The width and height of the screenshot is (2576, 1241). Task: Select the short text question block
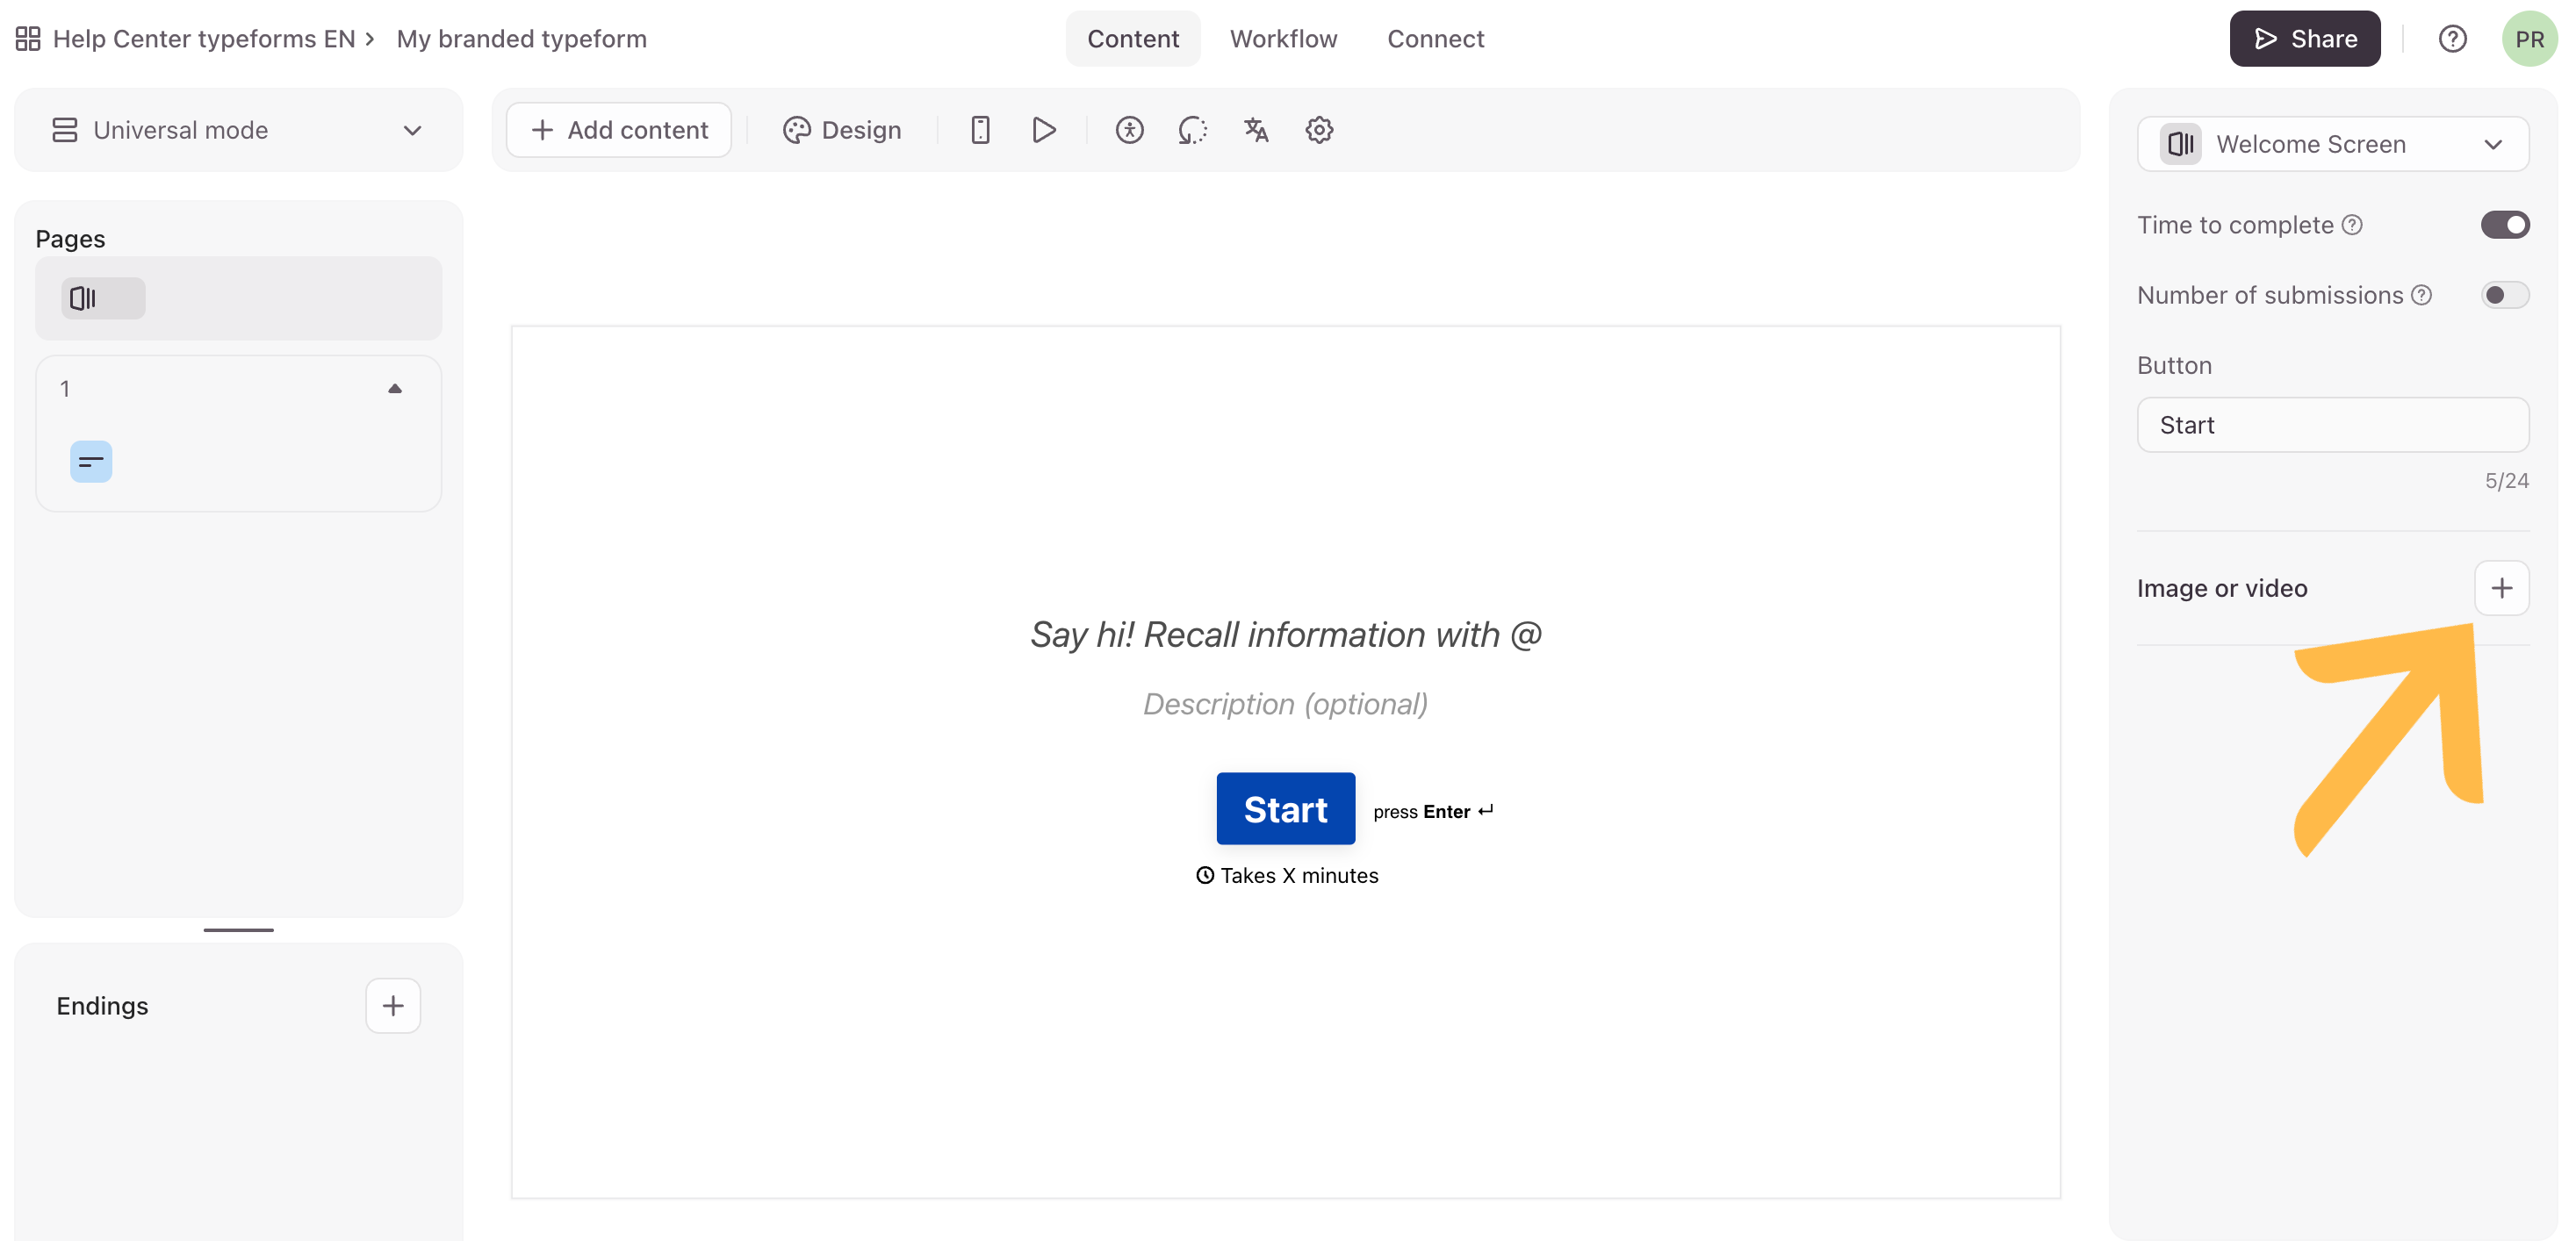pyautogui.click(x=91, y=462)
